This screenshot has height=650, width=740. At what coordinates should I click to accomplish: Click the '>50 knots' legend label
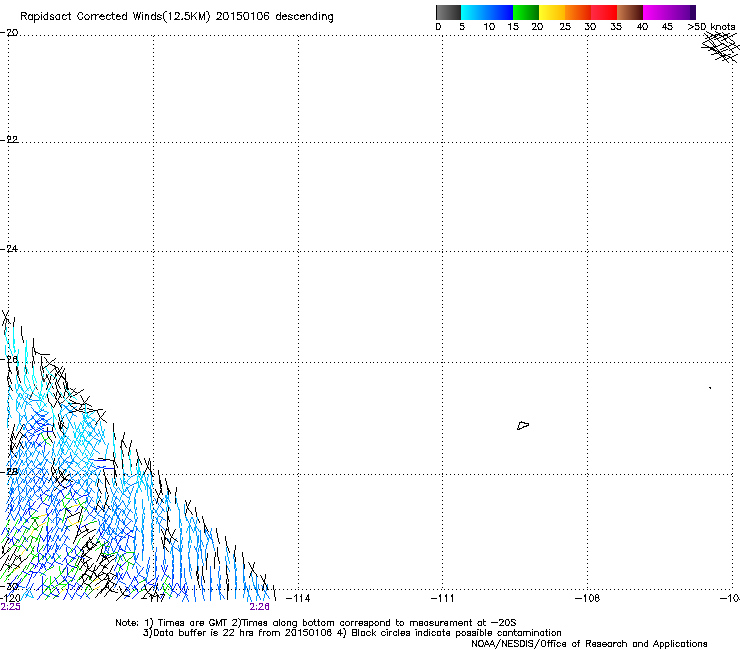point(711,27)
